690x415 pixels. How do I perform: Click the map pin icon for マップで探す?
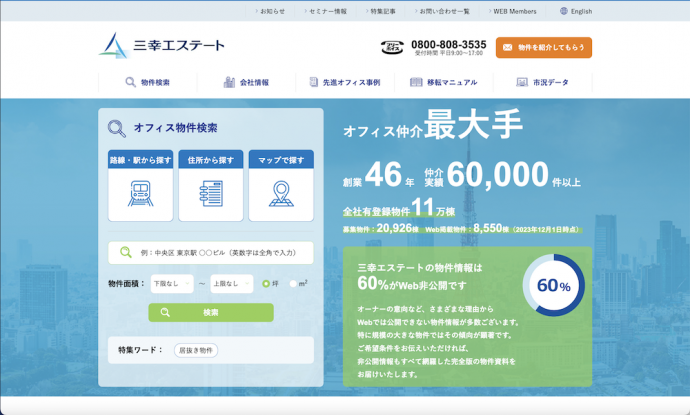click(x=281, y=193)
